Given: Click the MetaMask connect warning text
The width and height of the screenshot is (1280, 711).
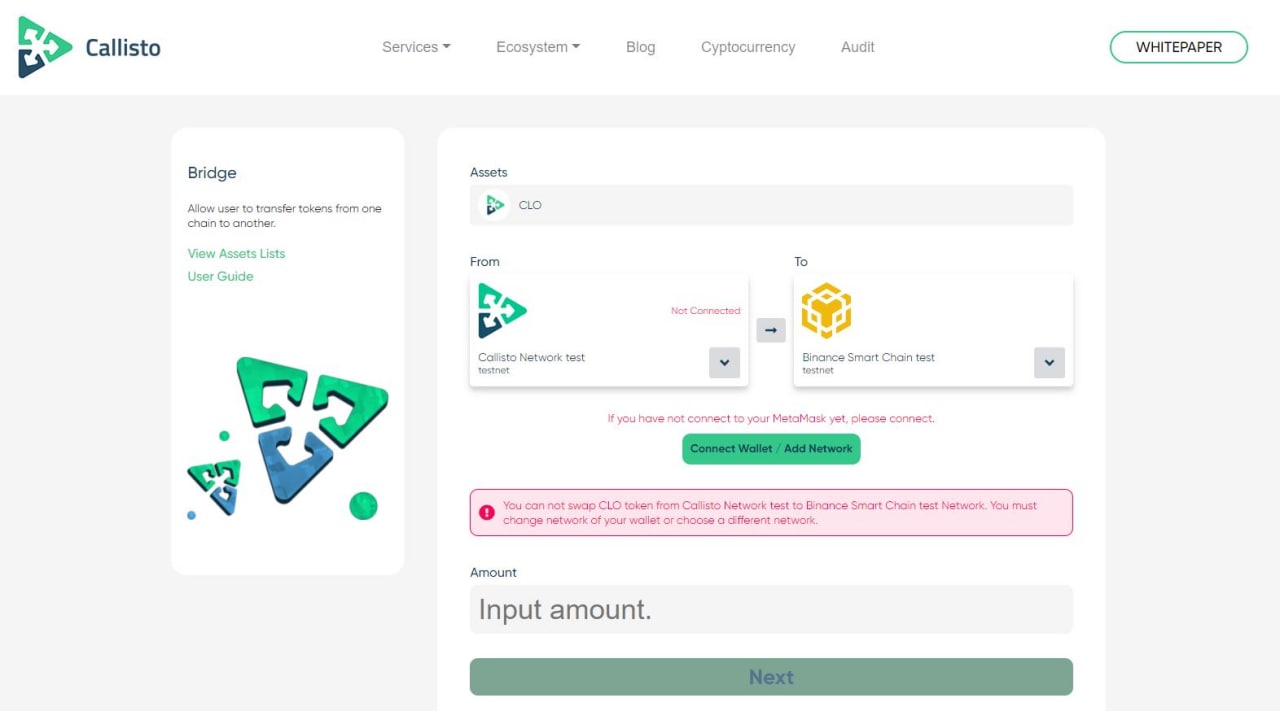Looking at the screenshot, I should pos(771,419).
